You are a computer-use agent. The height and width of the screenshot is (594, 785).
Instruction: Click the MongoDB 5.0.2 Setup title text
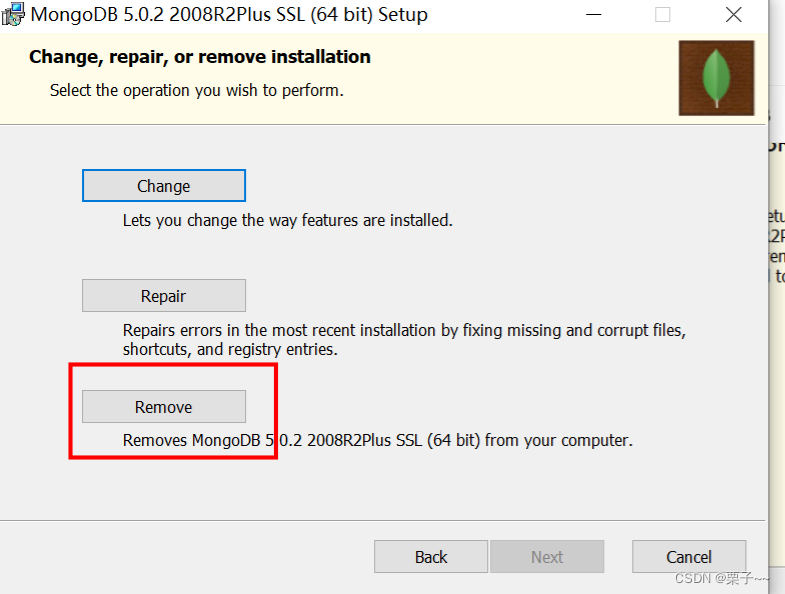(230, 15)
